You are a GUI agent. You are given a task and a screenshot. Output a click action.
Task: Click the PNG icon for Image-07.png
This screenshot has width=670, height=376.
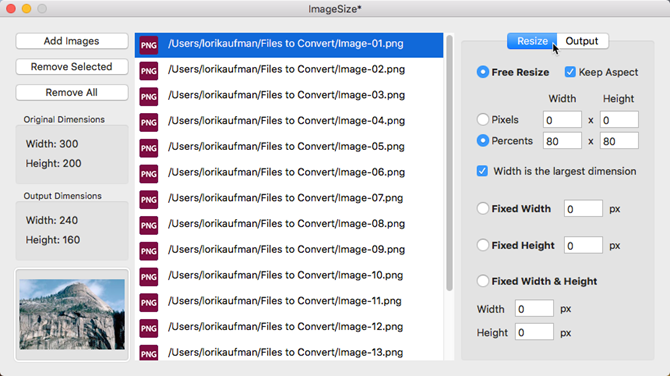point(149,200)
